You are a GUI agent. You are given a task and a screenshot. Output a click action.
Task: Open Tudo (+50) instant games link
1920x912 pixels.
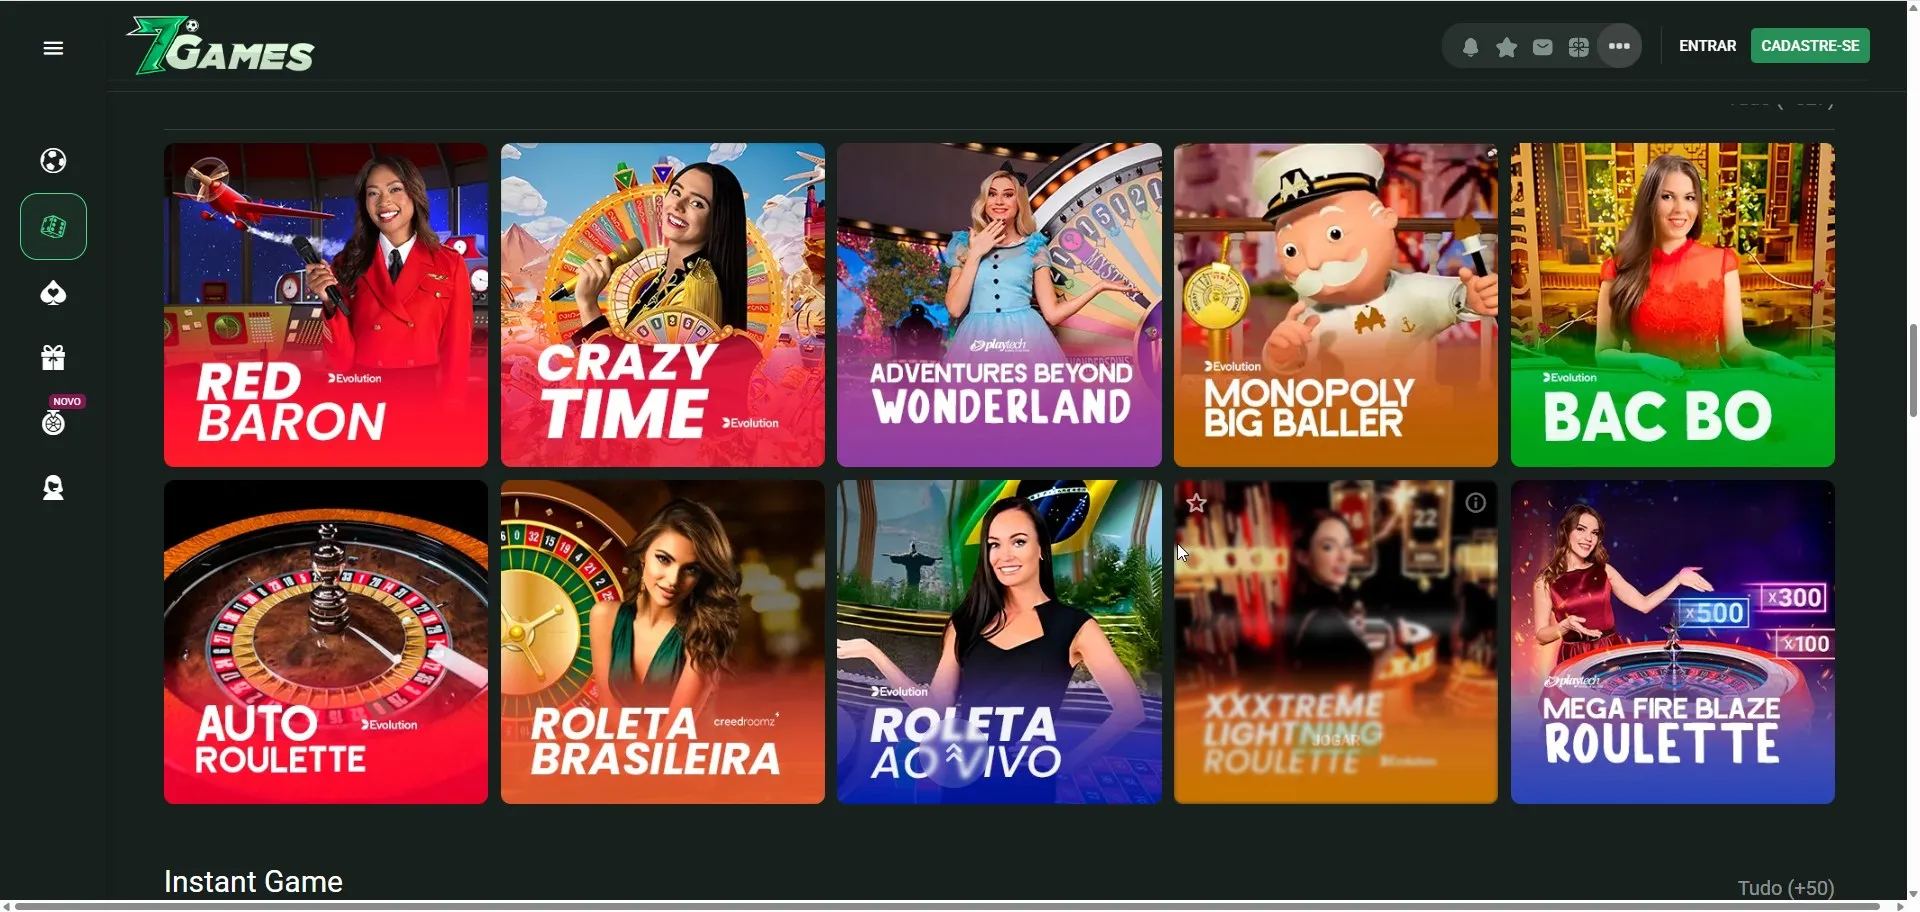point(1786,888)
